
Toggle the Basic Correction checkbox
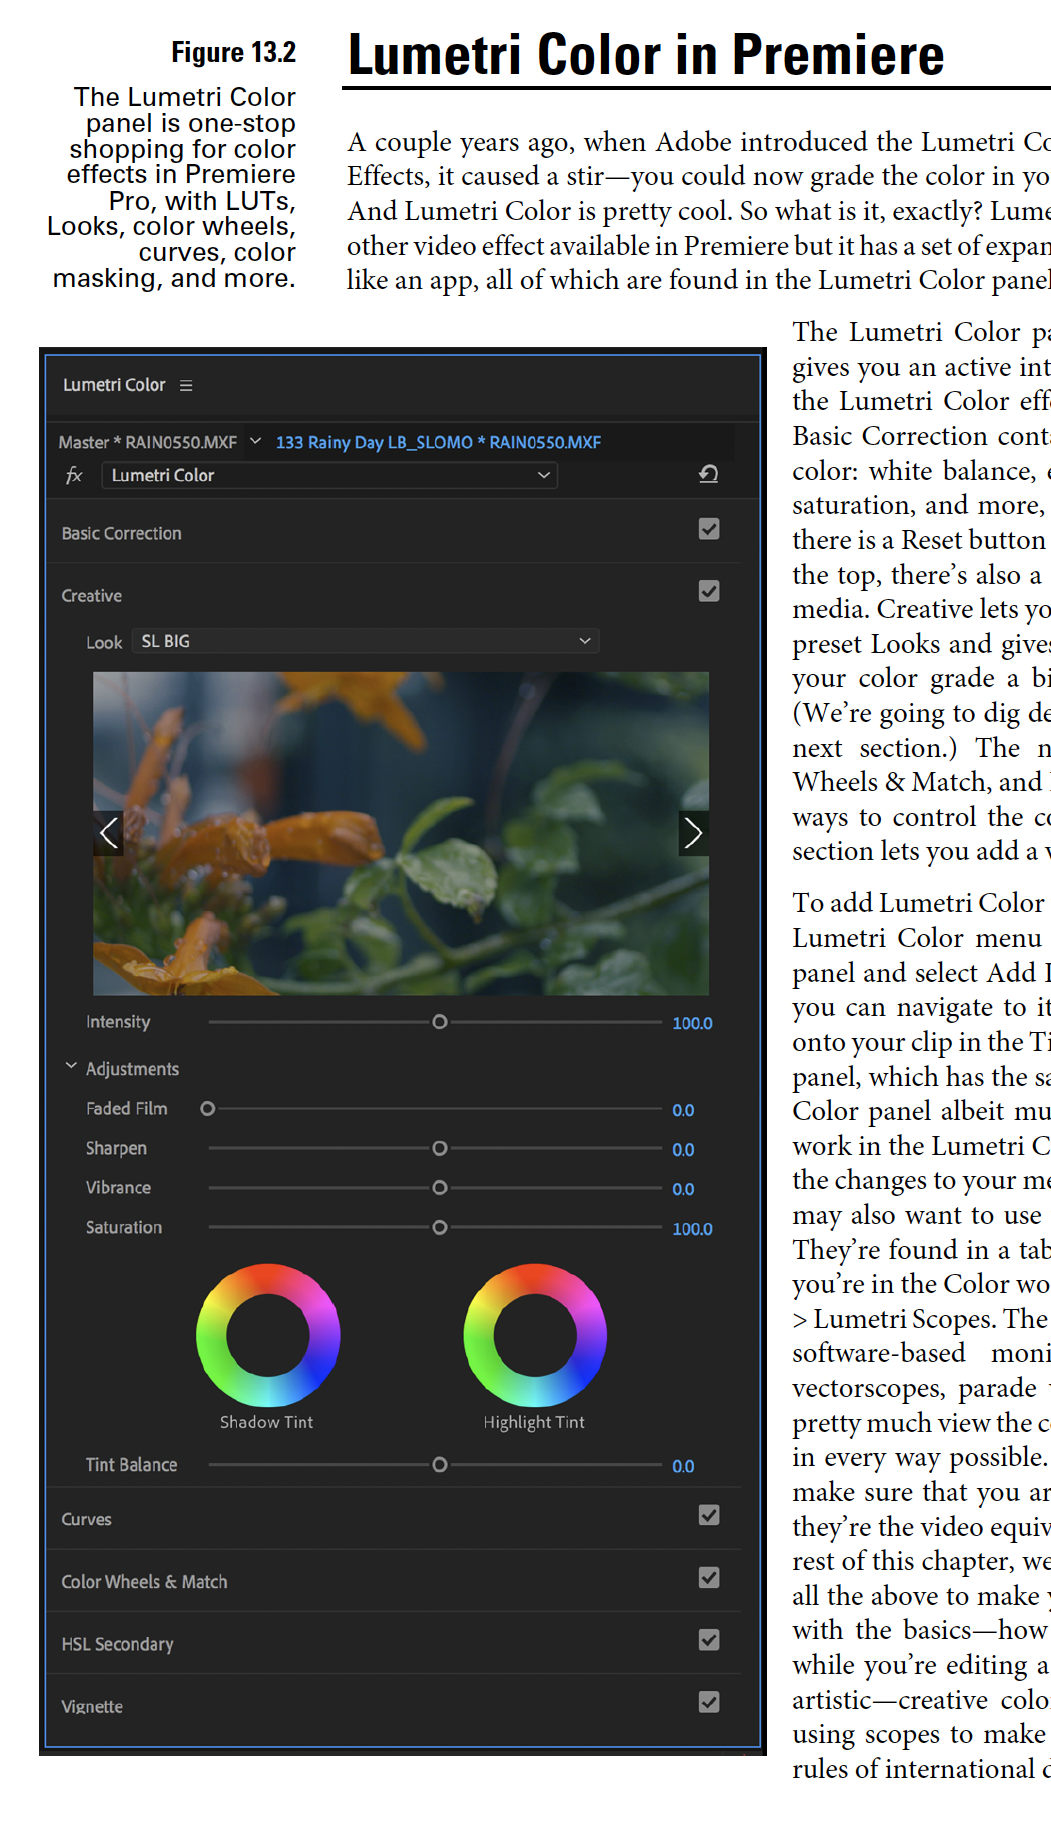click(x=709, y=529)
